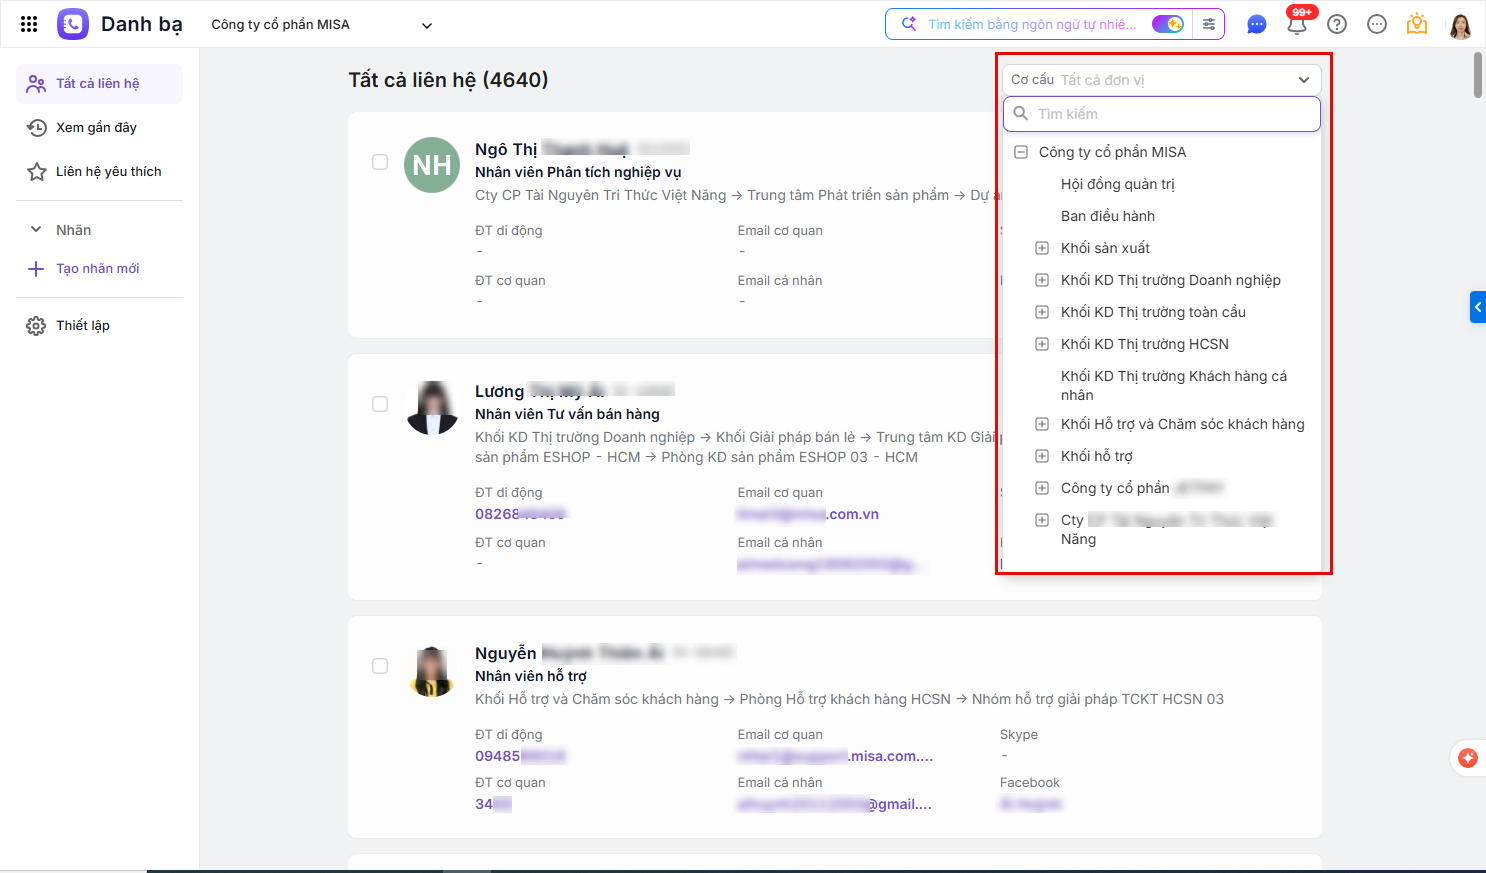Expand the blurred Công ty cổ phần subsidiary node

(x=1042, y=488)
